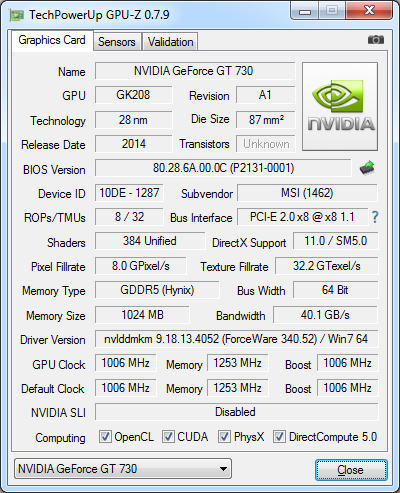Toggle the OpenCL checkbox
This screenshot has height=493, width=400.
pos(105,436)
